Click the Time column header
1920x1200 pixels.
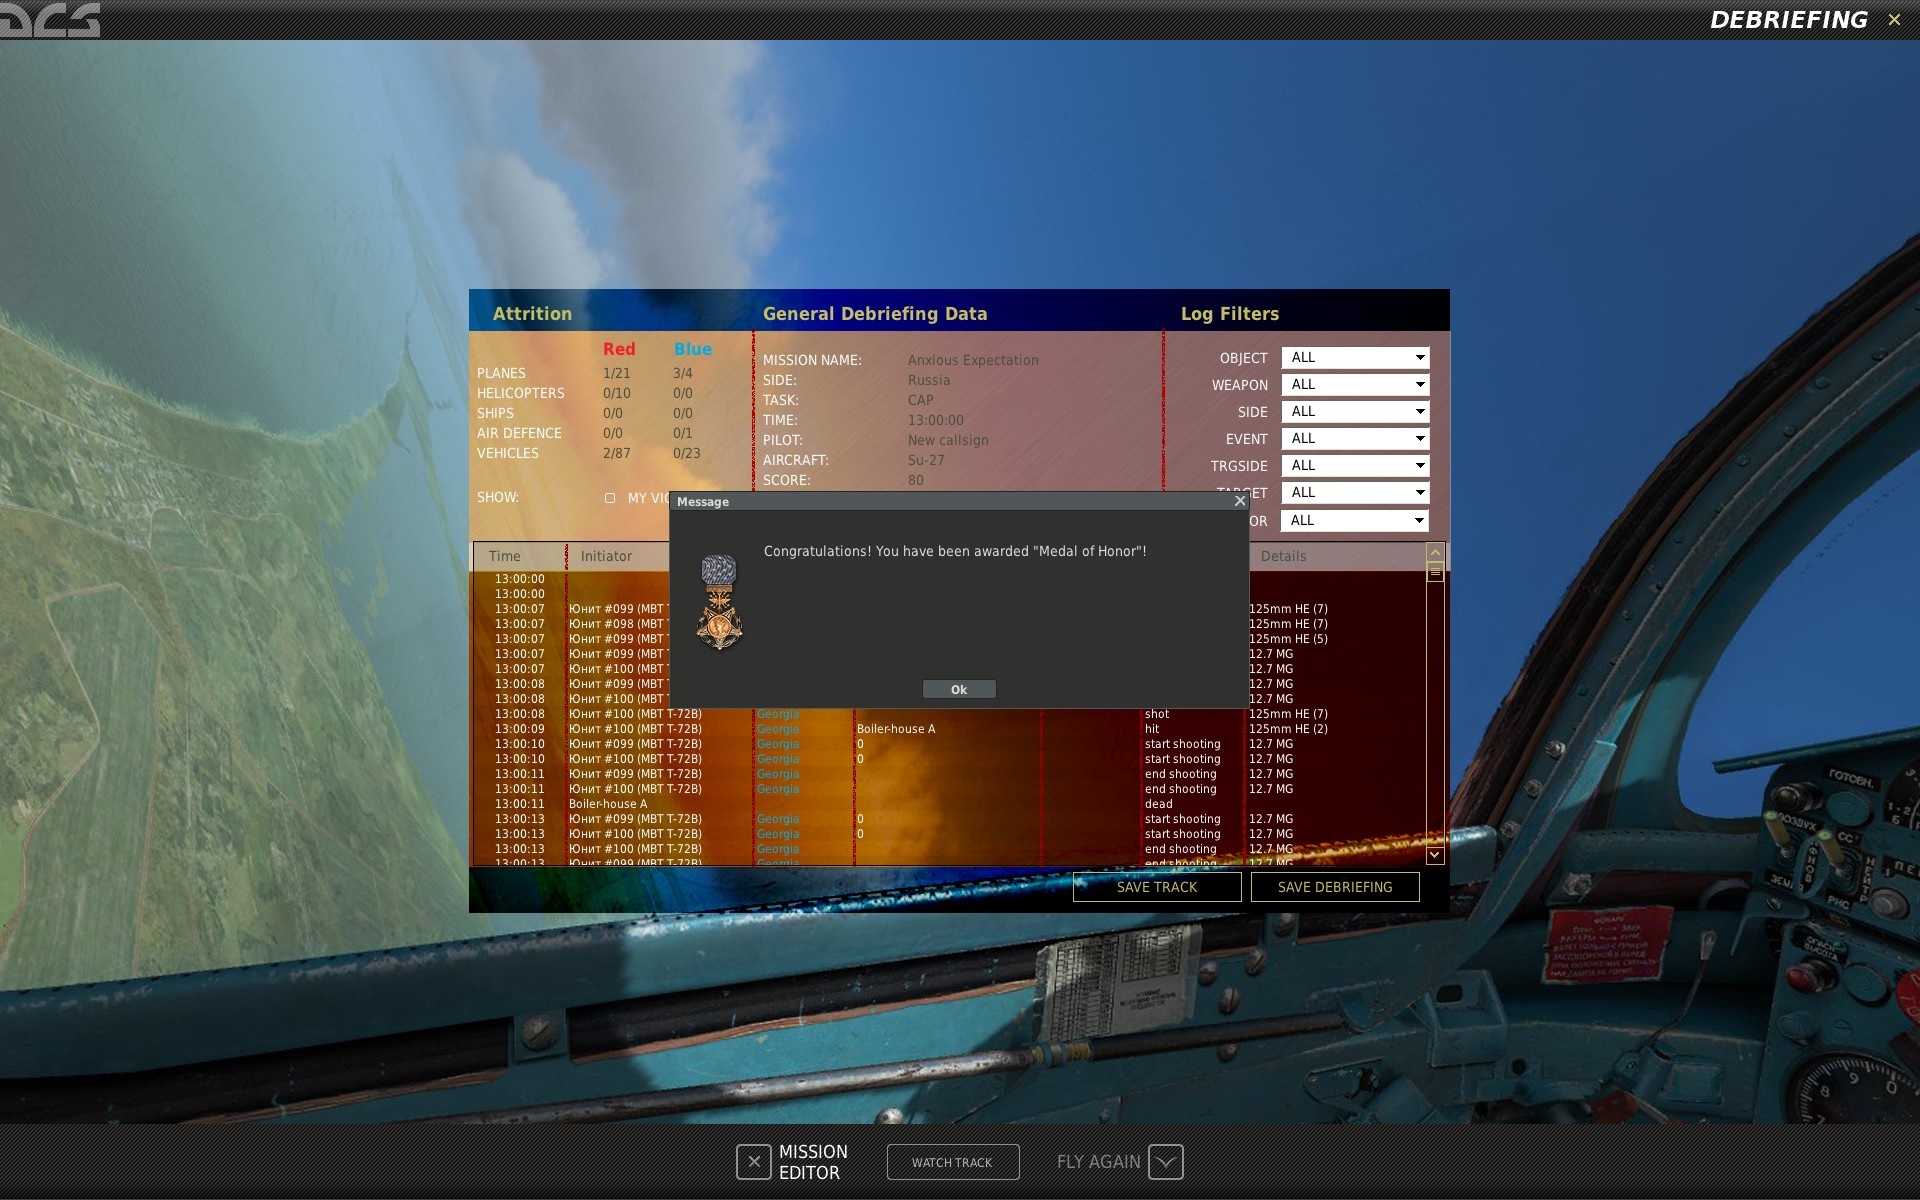(x=505, y=556)
